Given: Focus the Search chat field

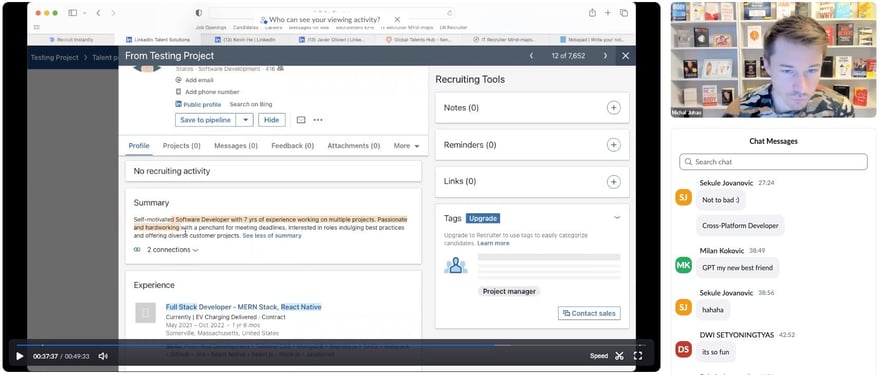Looking at the screenshot, I should tap(773, 162).
